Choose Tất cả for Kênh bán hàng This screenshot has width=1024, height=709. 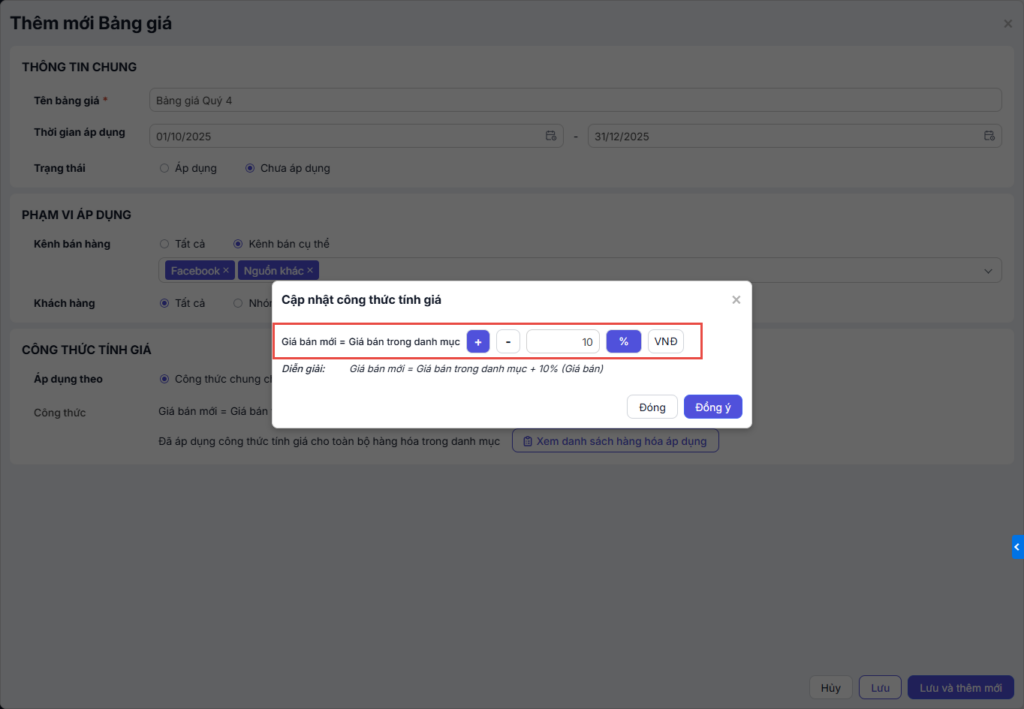[x=164, y=243]
